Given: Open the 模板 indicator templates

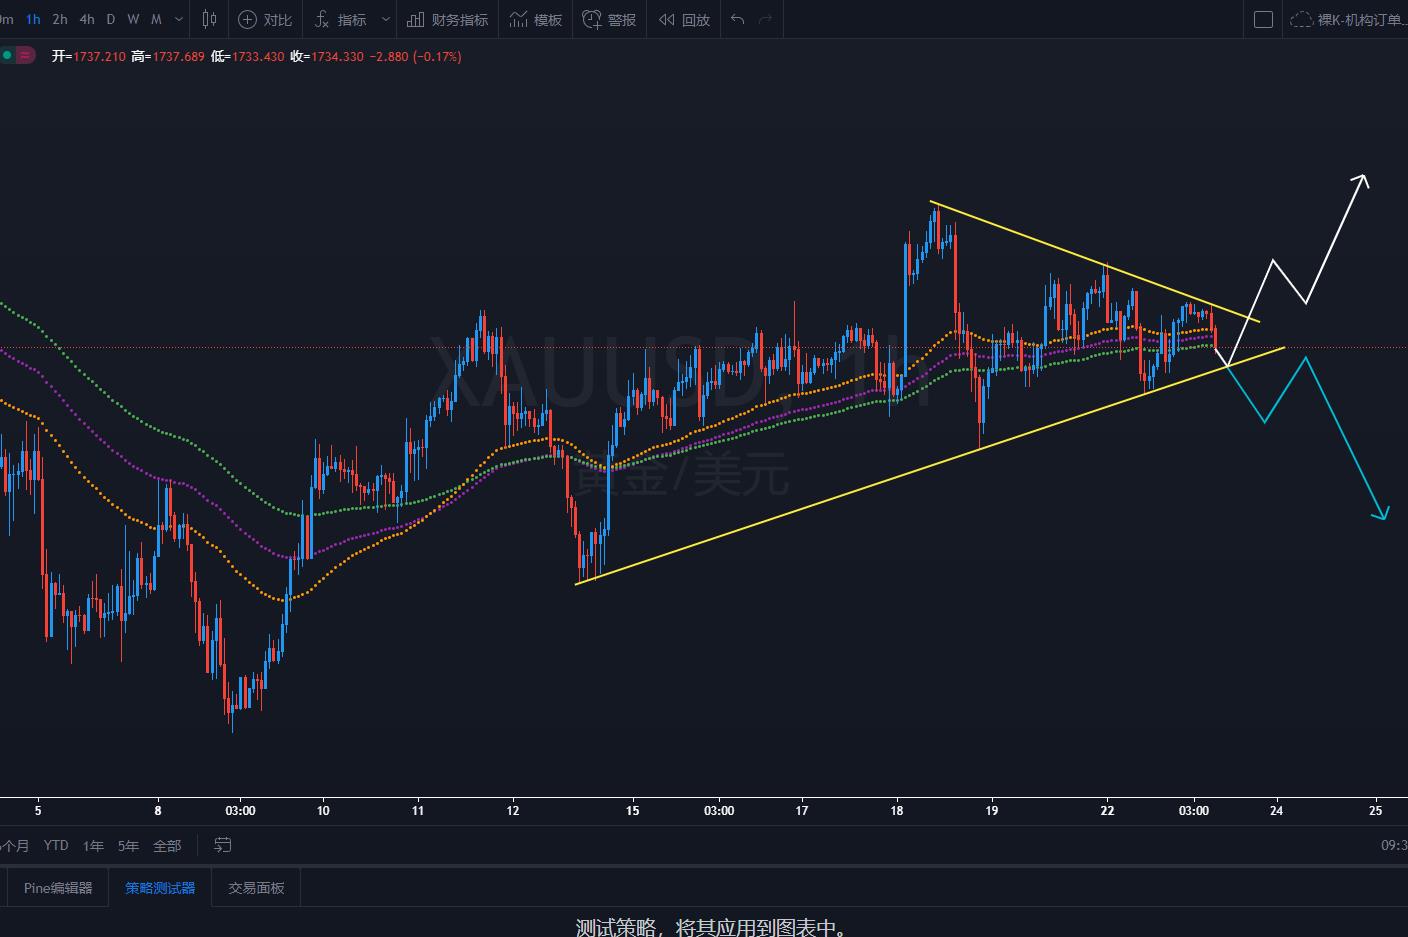Looking at the screenshot, I should [536, 19].
